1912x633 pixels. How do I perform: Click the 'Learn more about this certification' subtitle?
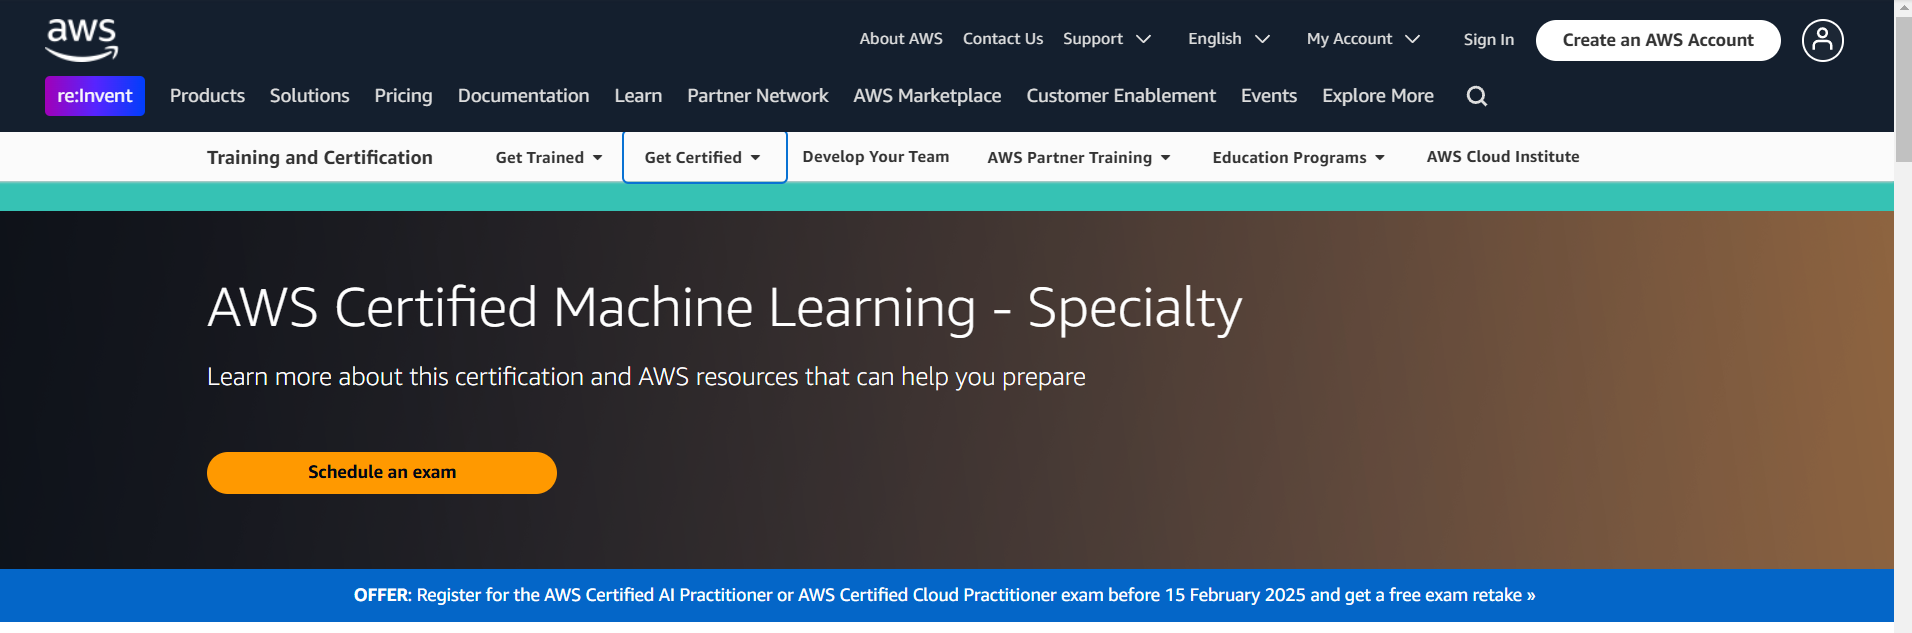point(646,377)
